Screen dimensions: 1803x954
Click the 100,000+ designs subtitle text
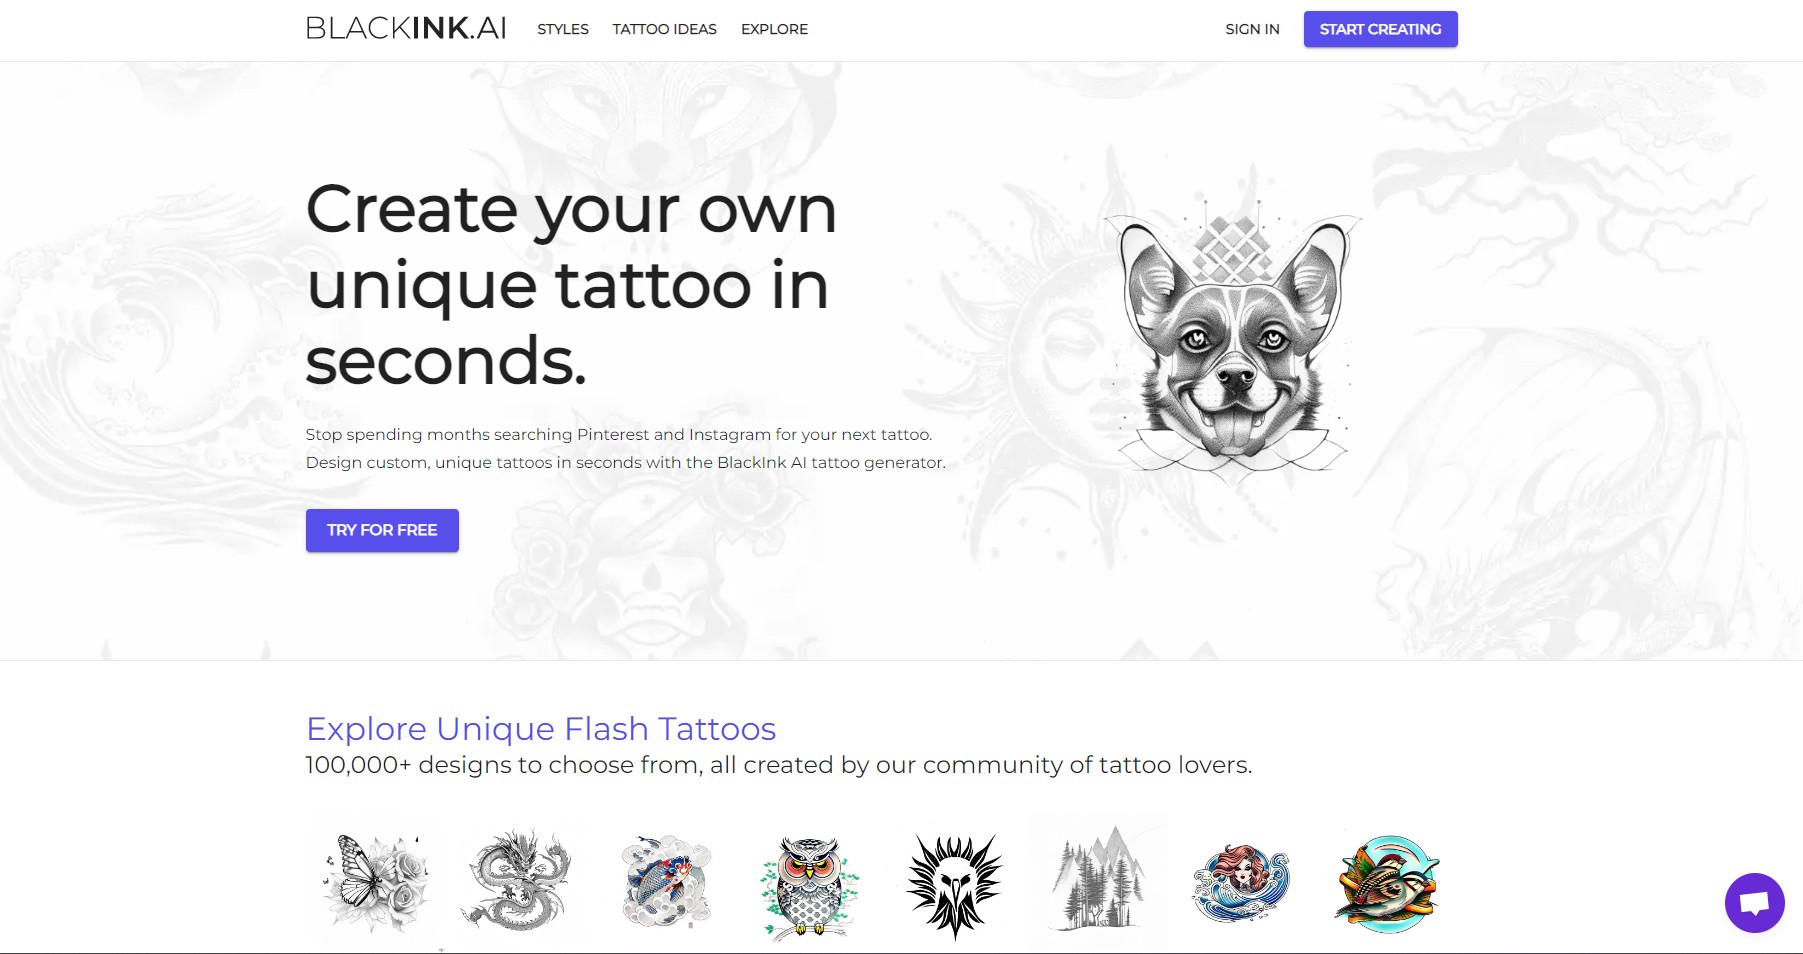[779, 765]
